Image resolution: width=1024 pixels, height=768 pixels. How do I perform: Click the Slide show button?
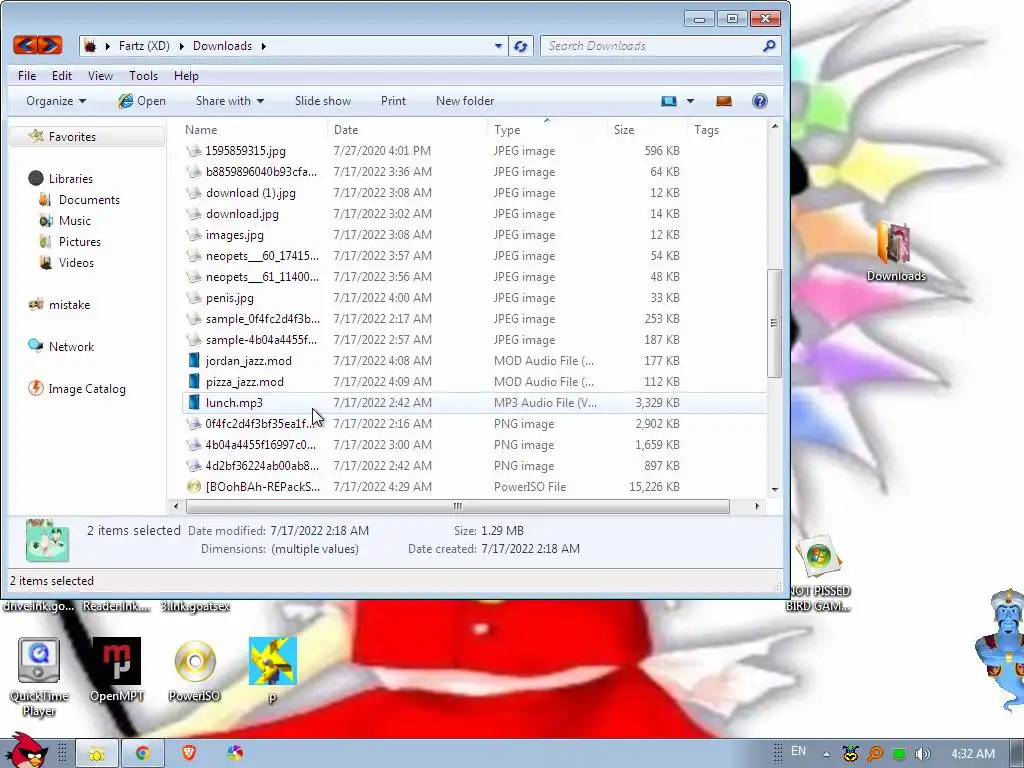(323, 101)
